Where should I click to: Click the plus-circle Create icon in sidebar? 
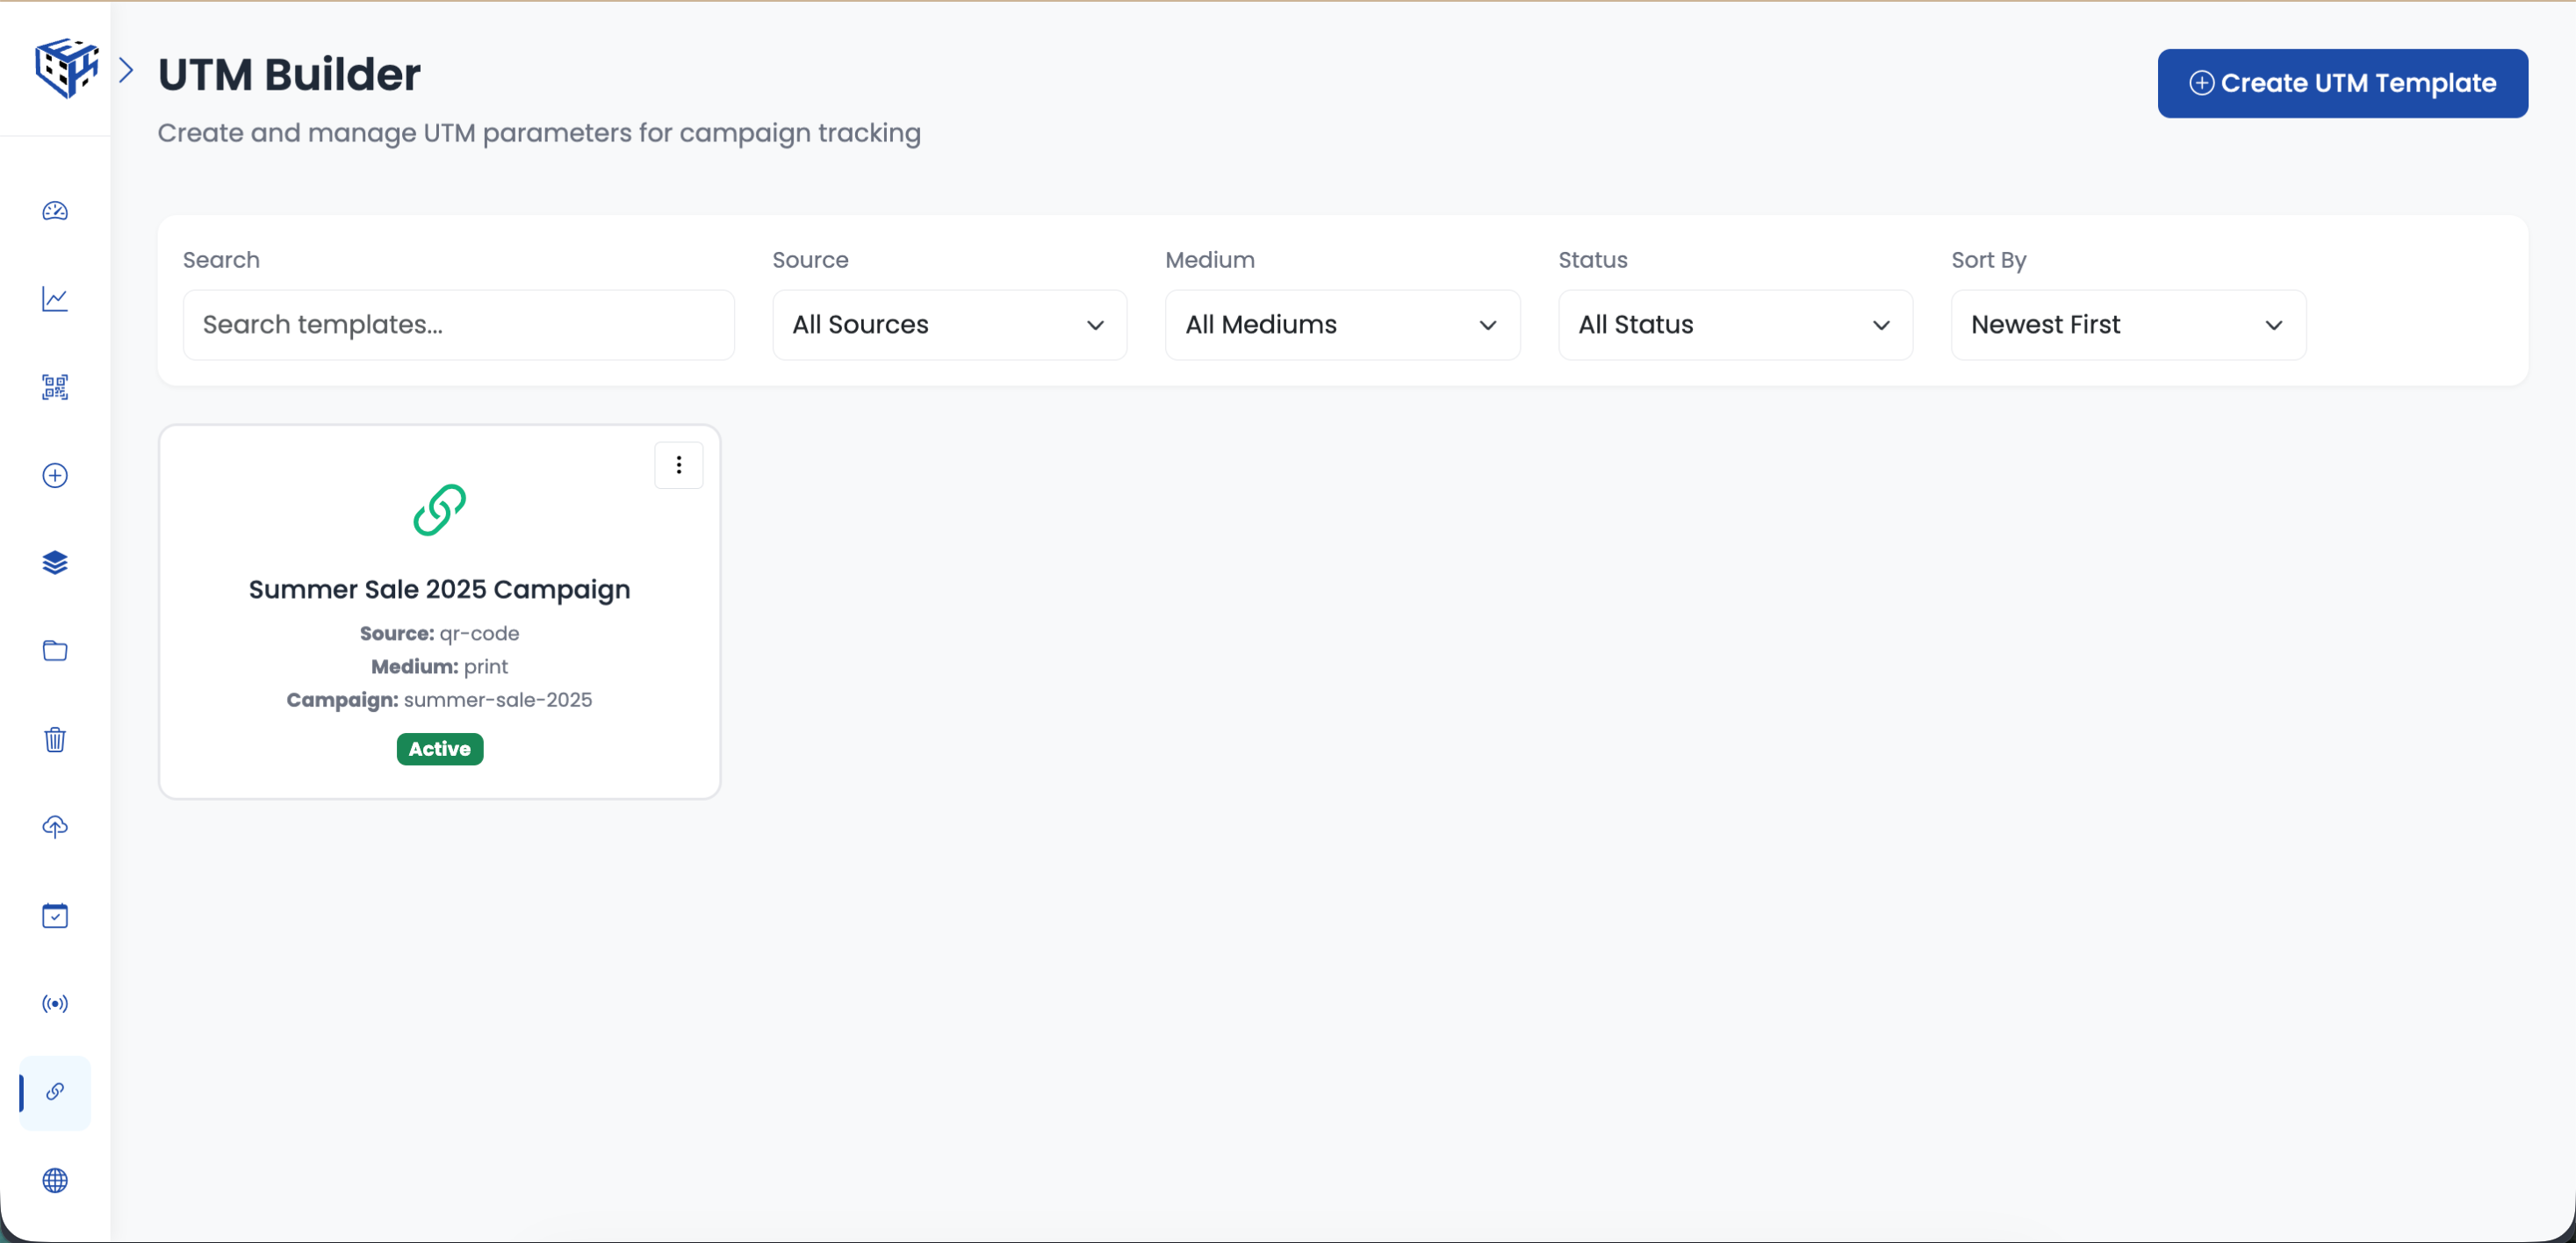(x=55, y=476)
